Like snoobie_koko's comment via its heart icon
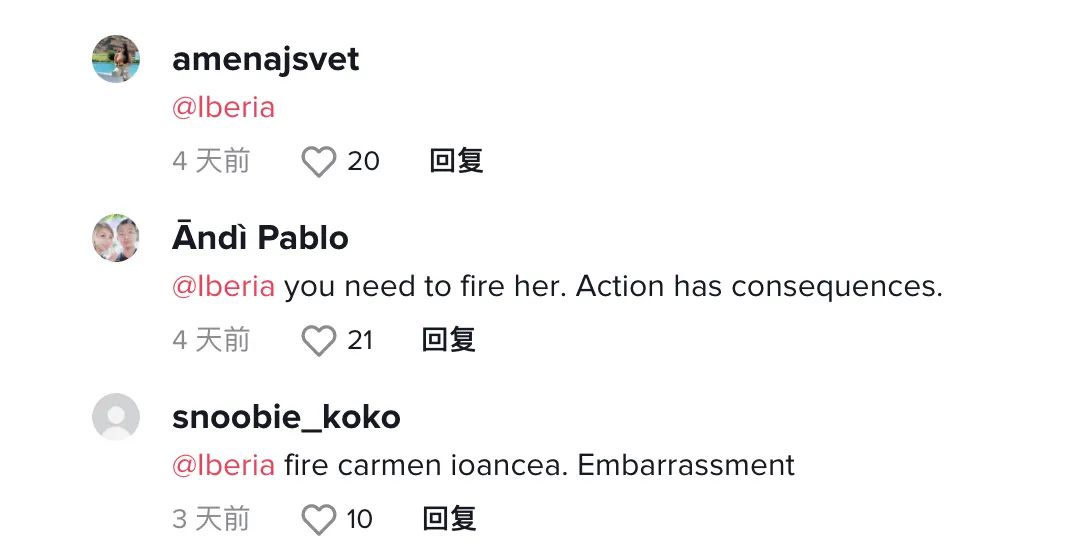Screen dimensions: 1074x558 (319, 519)
